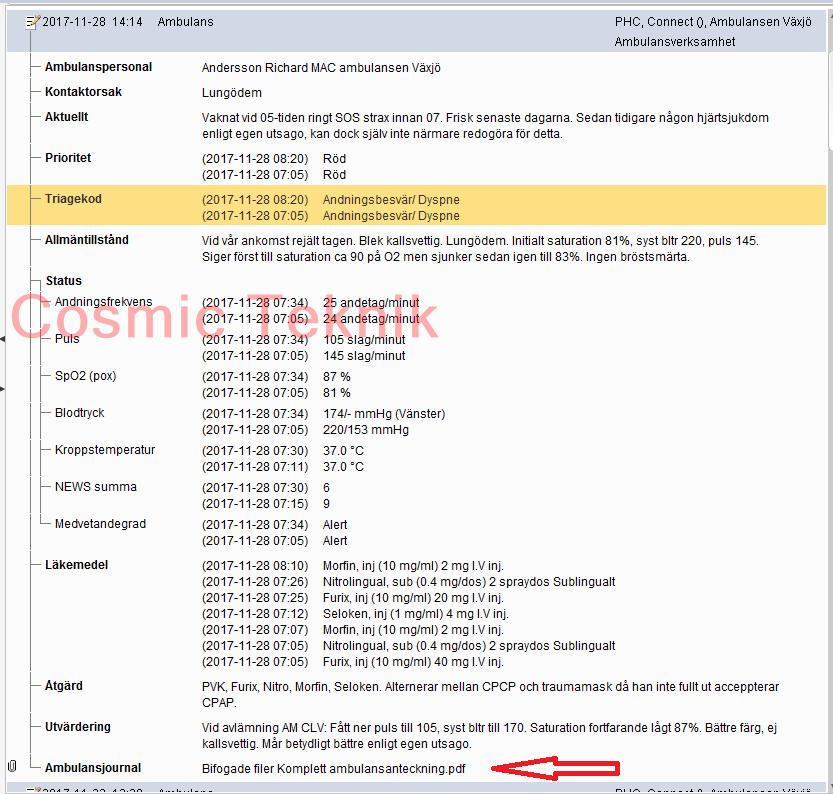Screen dimensions: 833x794
Task: Click the '87 %' SpO2 value
Action: pos(337,377)
